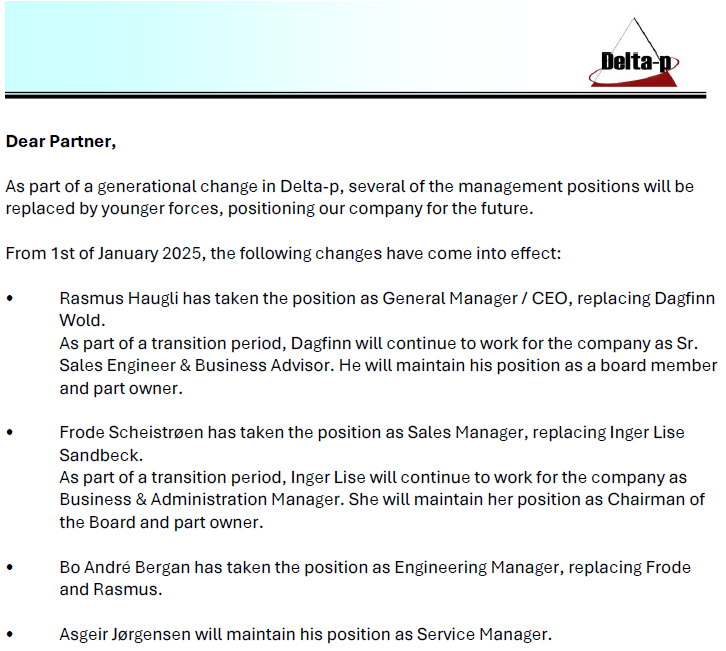Click the date "1st of January 2025"

coord(126,254)
